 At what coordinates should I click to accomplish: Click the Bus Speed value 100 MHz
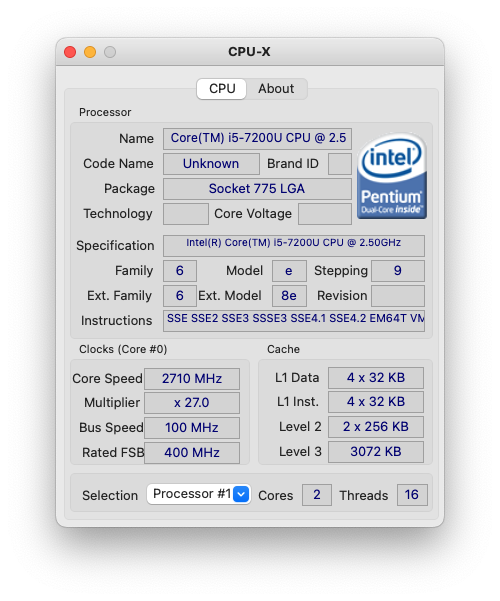coord(192,428)
